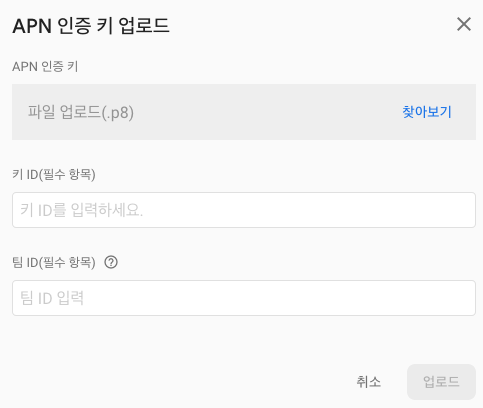
Task: Click the 찾아보기 browse link
Action: coord(427,112)
